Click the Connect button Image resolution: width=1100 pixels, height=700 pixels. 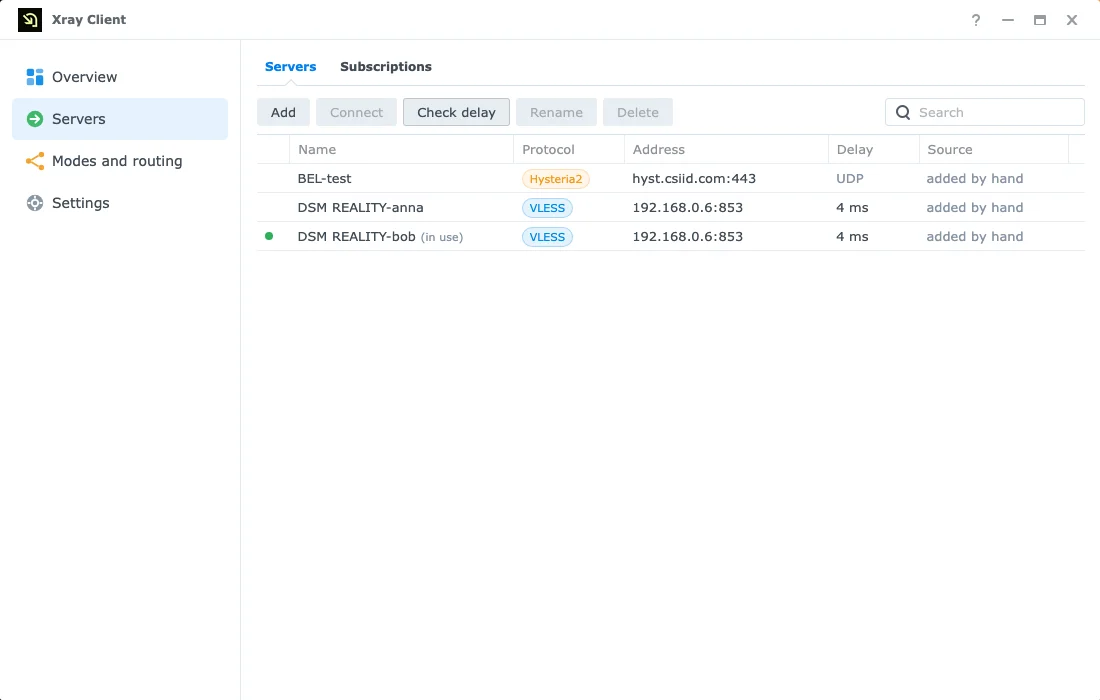356,112
